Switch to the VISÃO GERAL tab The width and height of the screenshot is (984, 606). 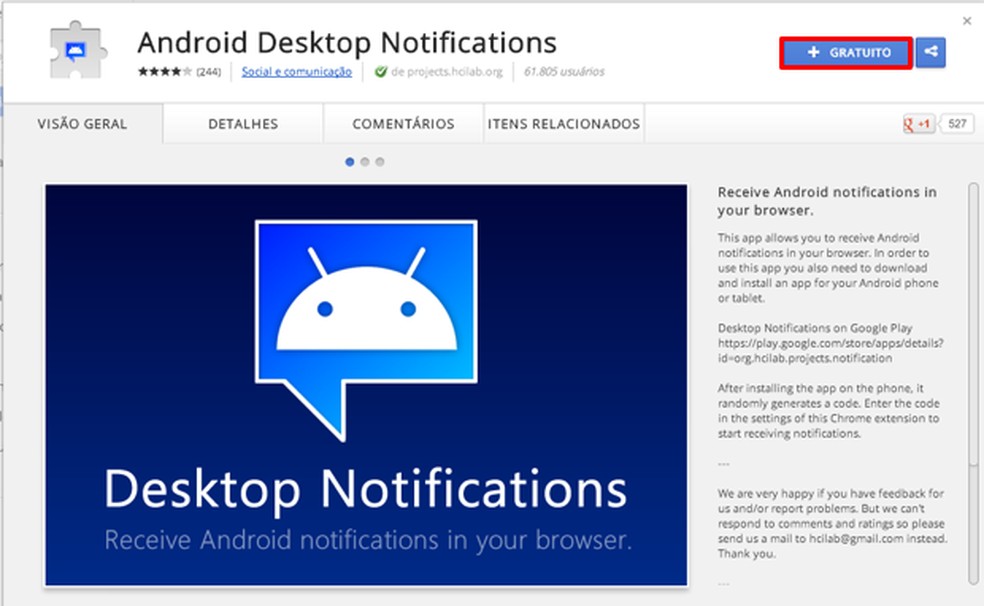point(82,124)
